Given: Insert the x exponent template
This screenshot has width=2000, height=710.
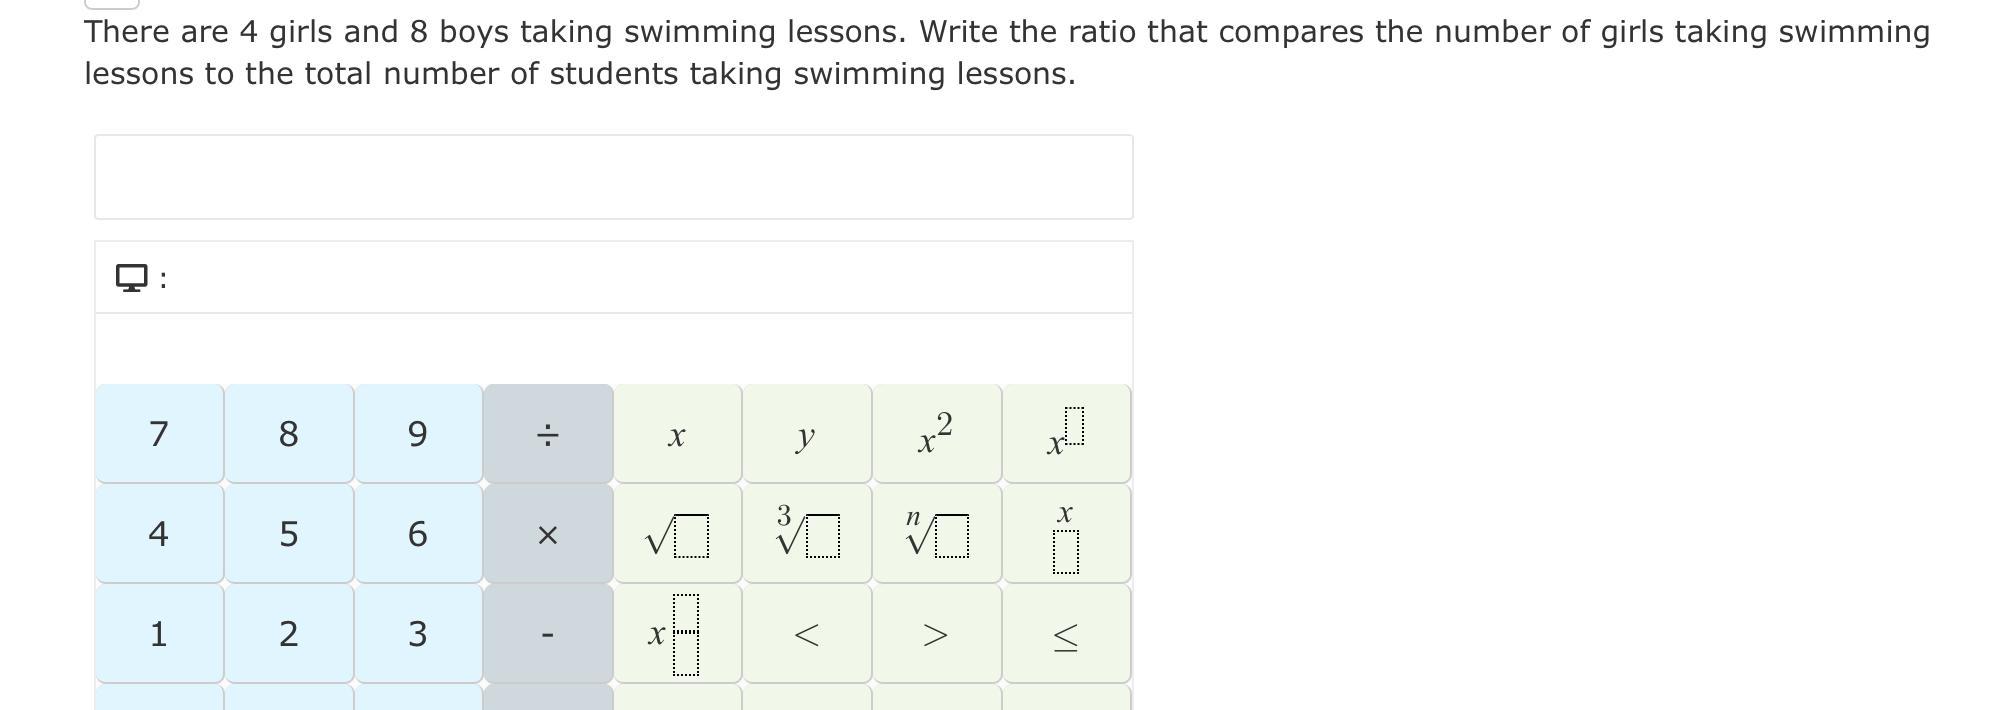Looking at the screenshot, I should click(x=1066, y=434).
